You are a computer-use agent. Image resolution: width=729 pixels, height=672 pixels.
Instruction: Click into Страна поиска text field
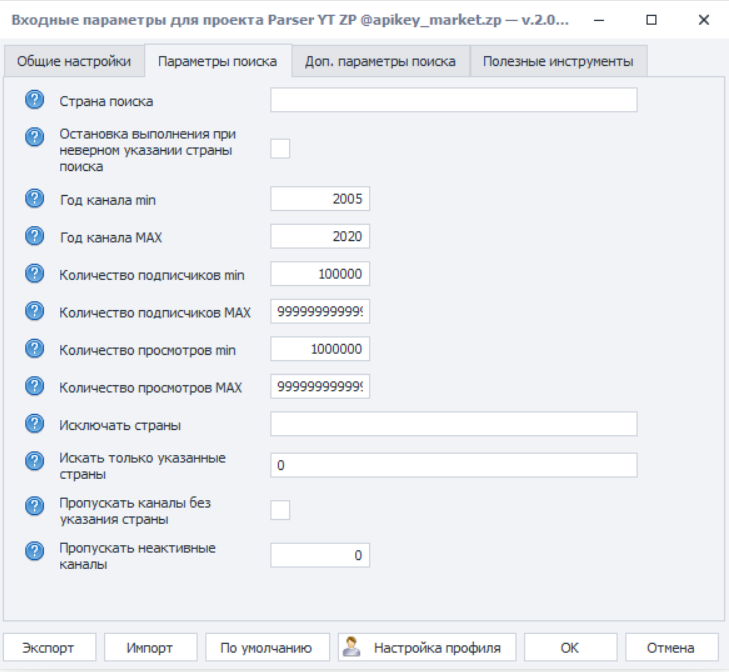point(453,100)
